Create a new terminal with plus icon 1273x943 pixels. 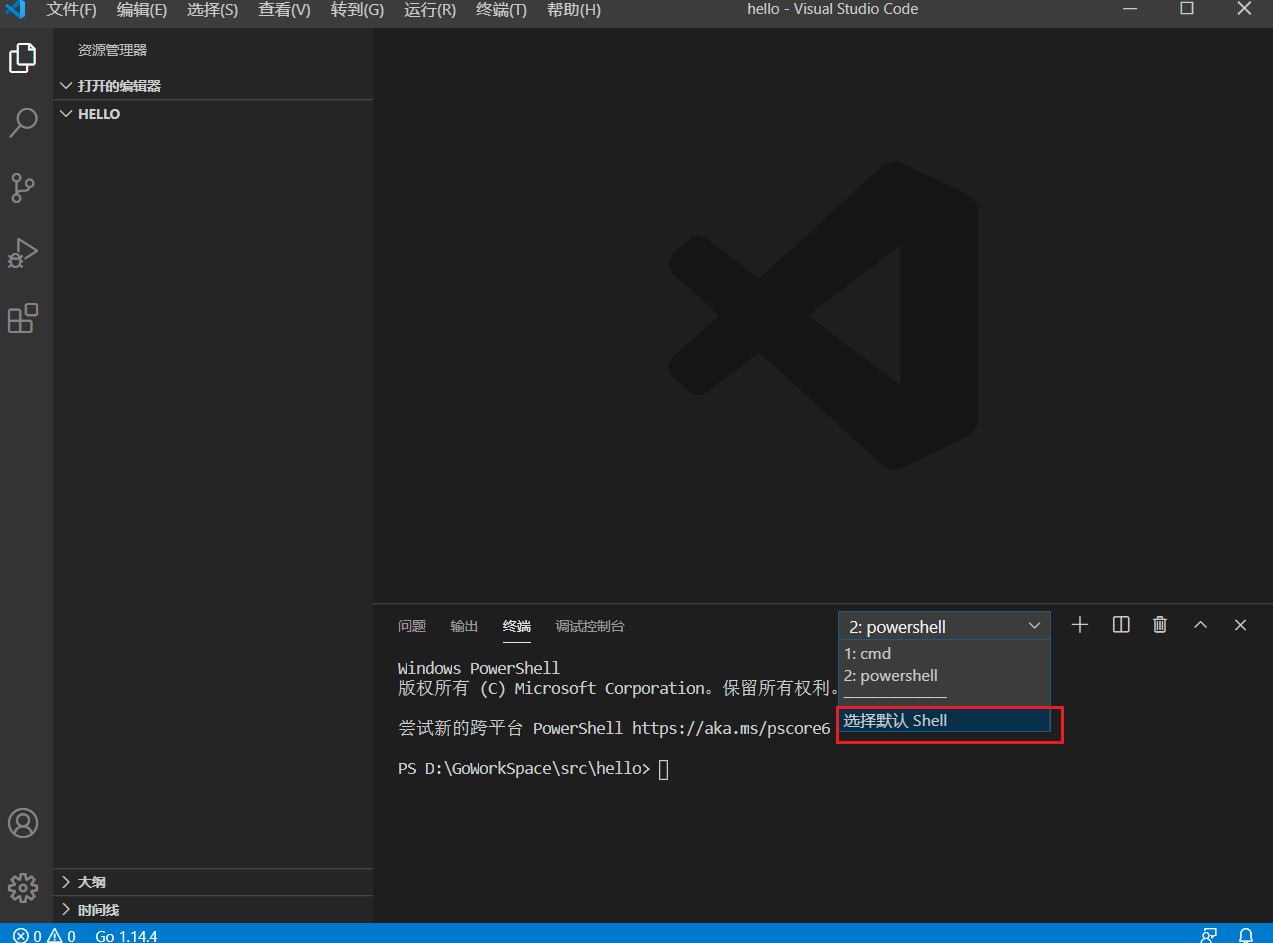(1080, 625)
